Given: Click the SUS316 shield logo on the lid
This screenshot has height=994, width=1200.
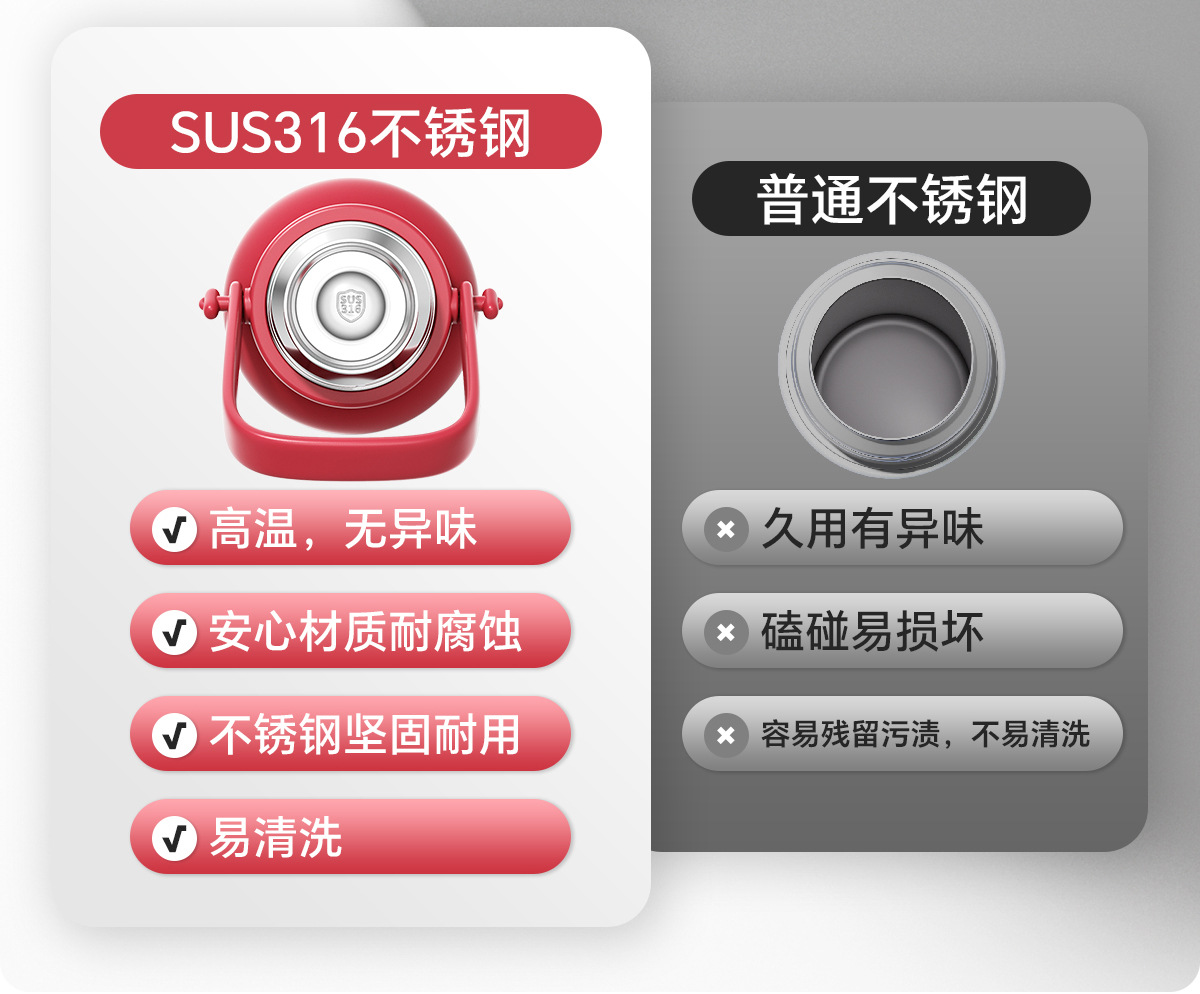Looking at the screenshot, I should point(350,303).
